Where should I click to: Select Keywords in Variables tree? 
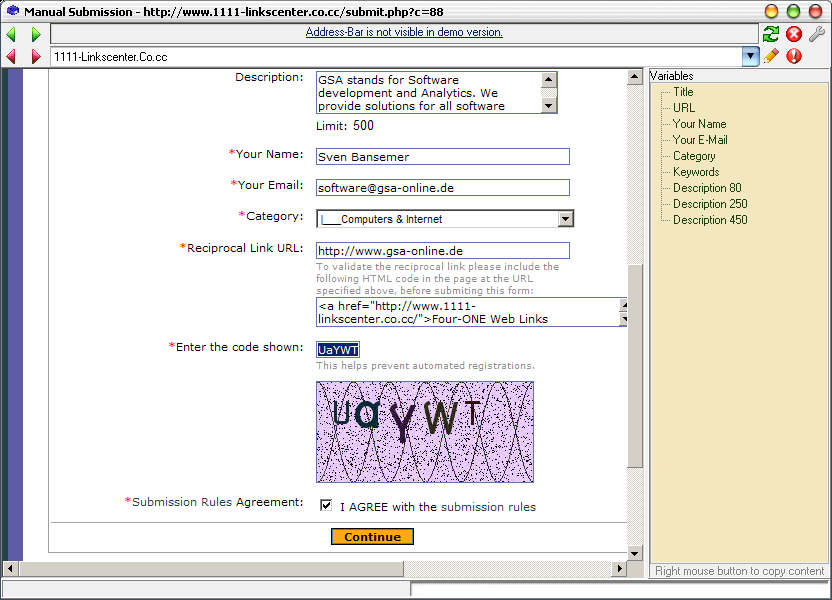[696, 171]
